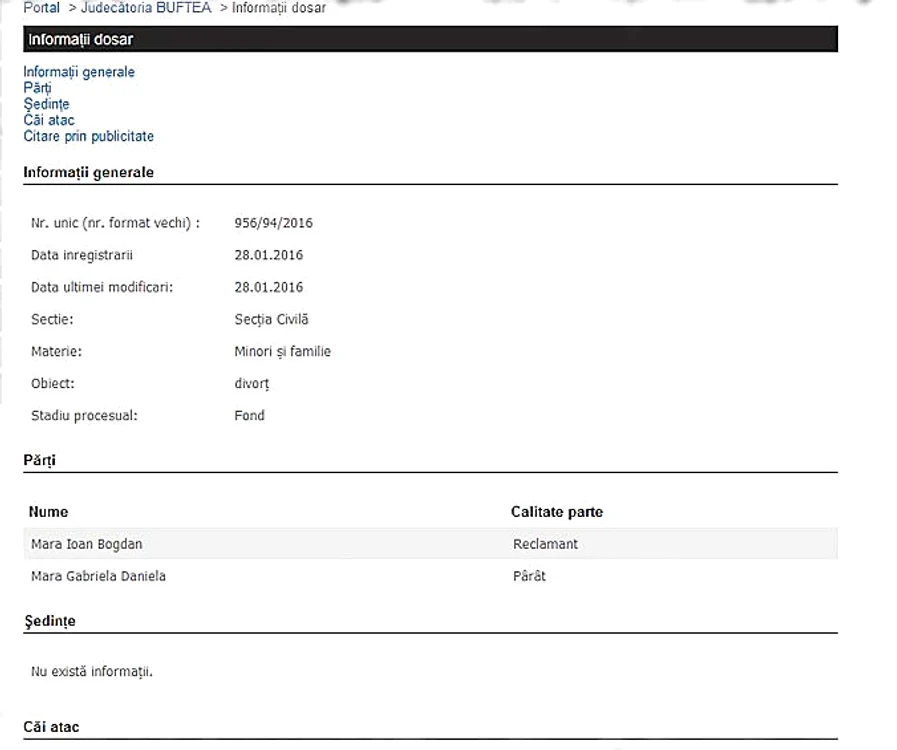Click the divorț object value
This screenshot has width=897, height=750.
pyautogui.click(x=252, y=383)
